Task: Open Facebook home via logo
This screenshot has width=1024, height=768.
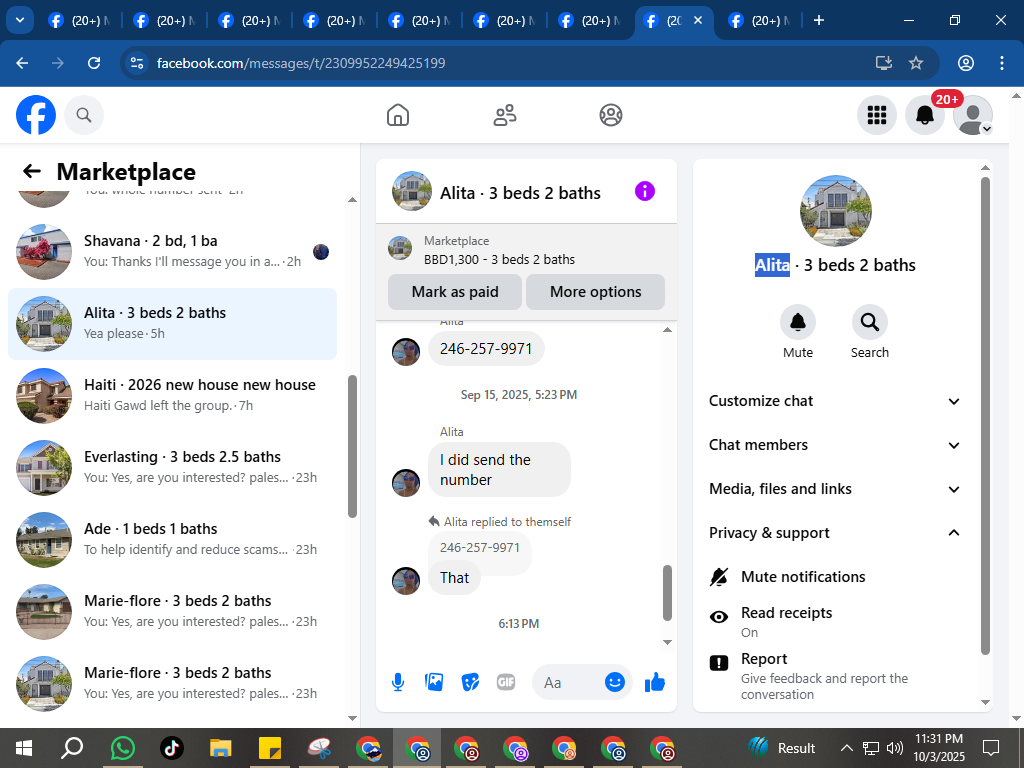Action: point(36,115)
